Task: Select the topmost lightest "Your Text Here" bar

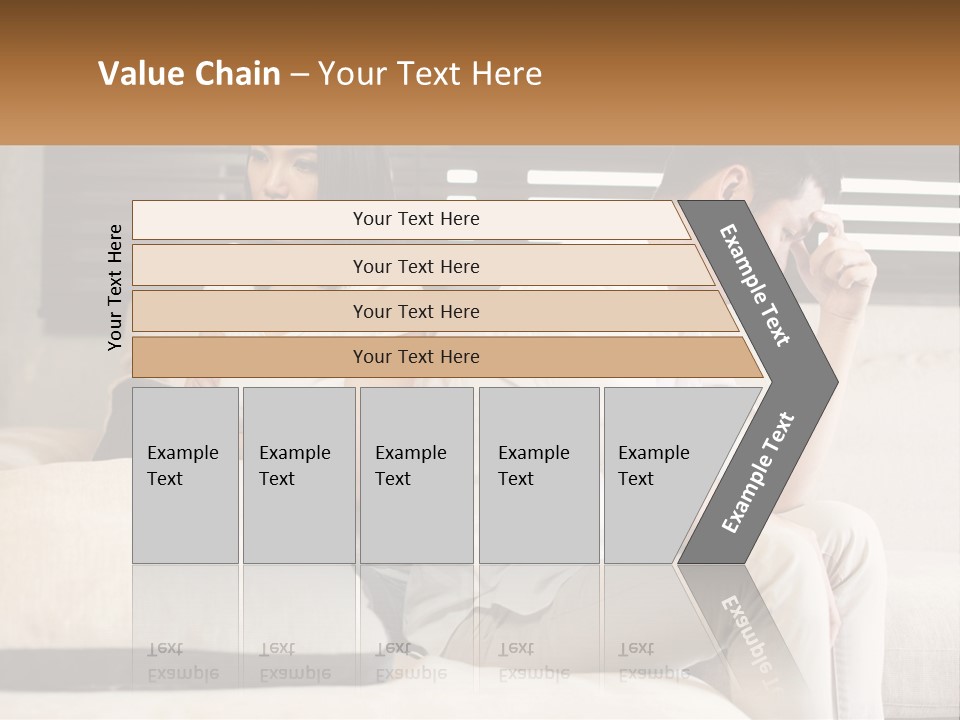Action: pos(415,219)
